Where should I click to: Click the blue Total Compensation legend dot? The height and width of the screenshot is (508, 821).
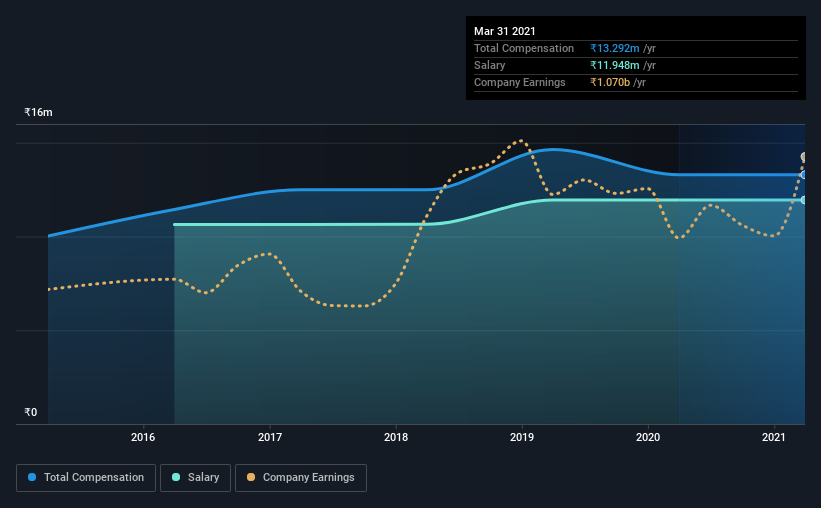coord(32,477)
